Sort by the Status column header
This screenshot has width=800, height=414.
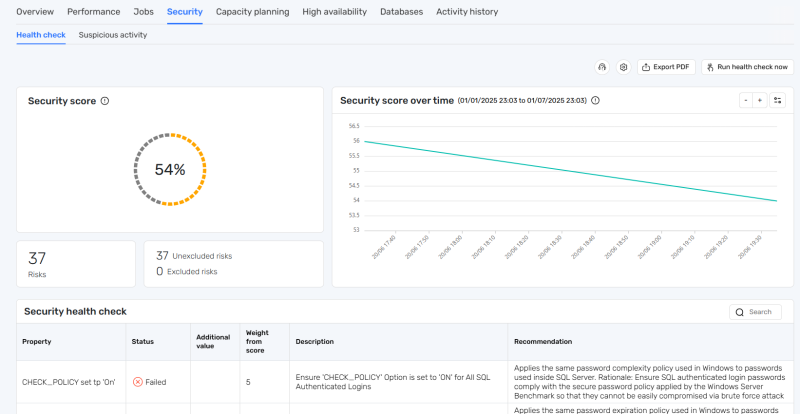(x=143, y=341)
